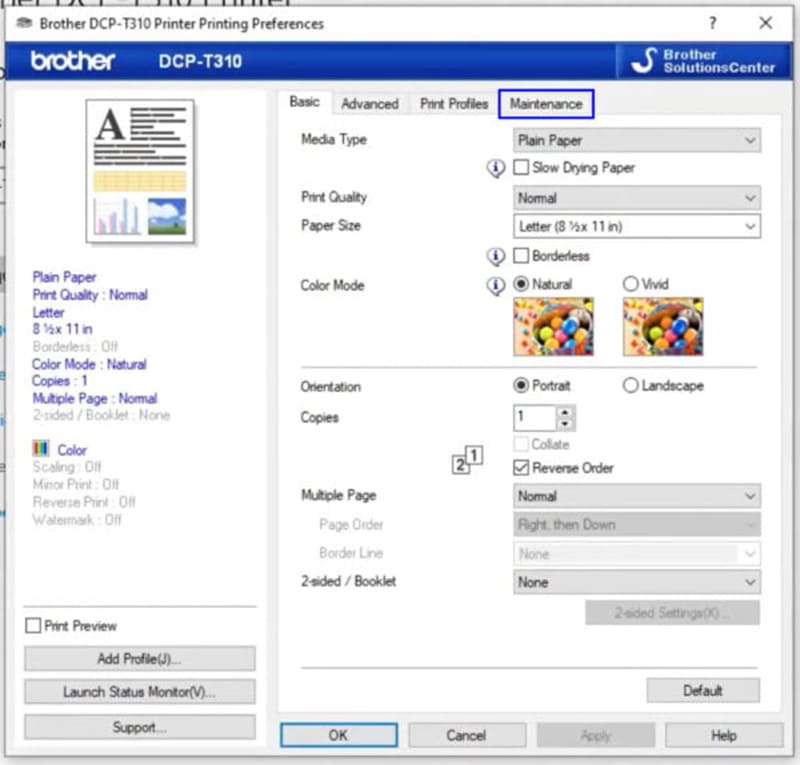Switch to the Basic tab
Image resolution: width=800 pixels, height=765 pixels.
pos(305,102)
